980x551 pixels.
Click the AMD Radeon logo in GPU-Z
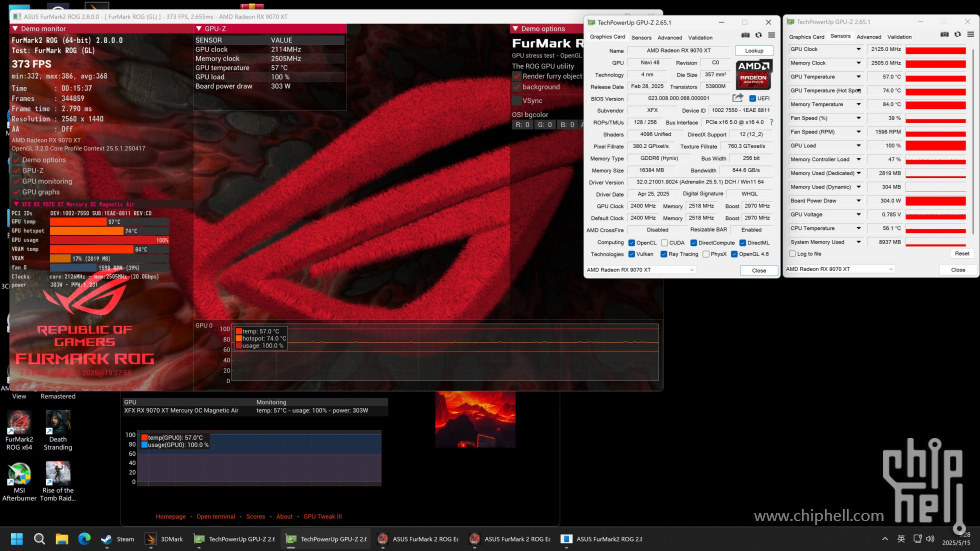tap(754, 74)
